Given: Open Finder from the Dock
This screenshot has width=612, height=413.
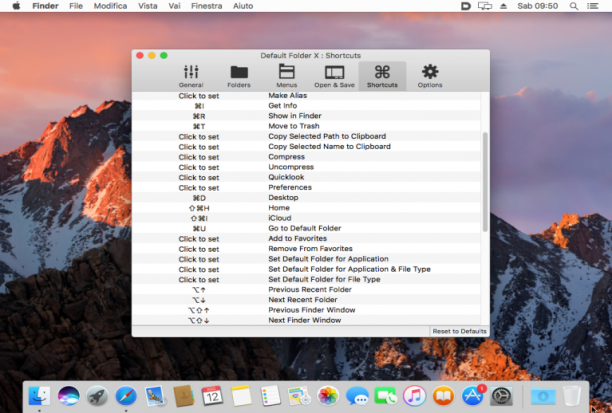Looking at the screenshot, I should point(39,396).
